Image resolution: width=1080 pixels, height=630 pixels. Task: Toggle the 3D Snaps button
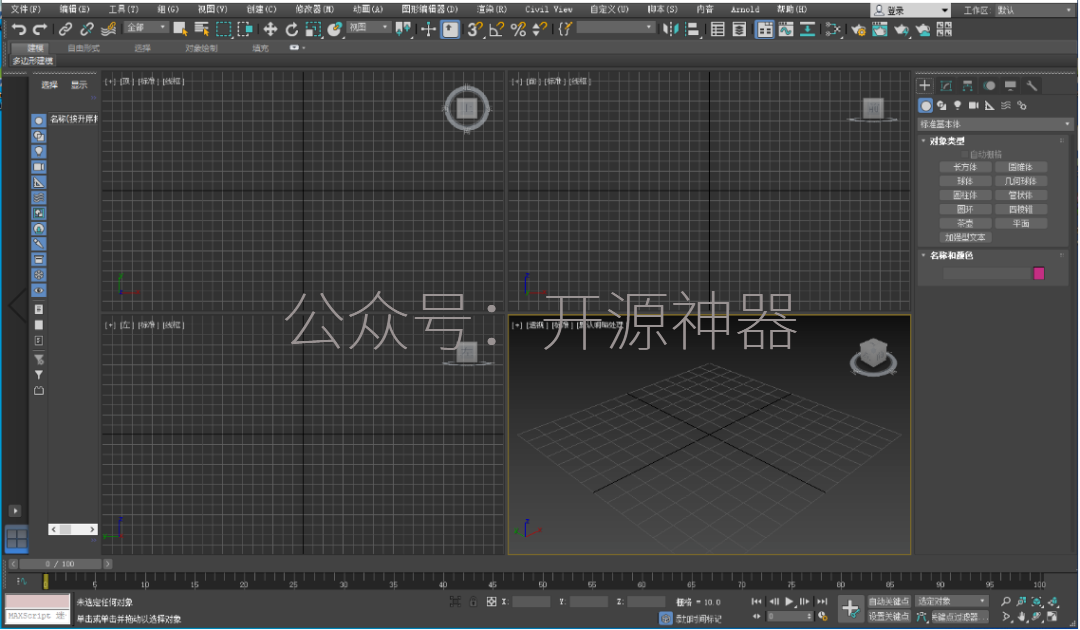475,29
